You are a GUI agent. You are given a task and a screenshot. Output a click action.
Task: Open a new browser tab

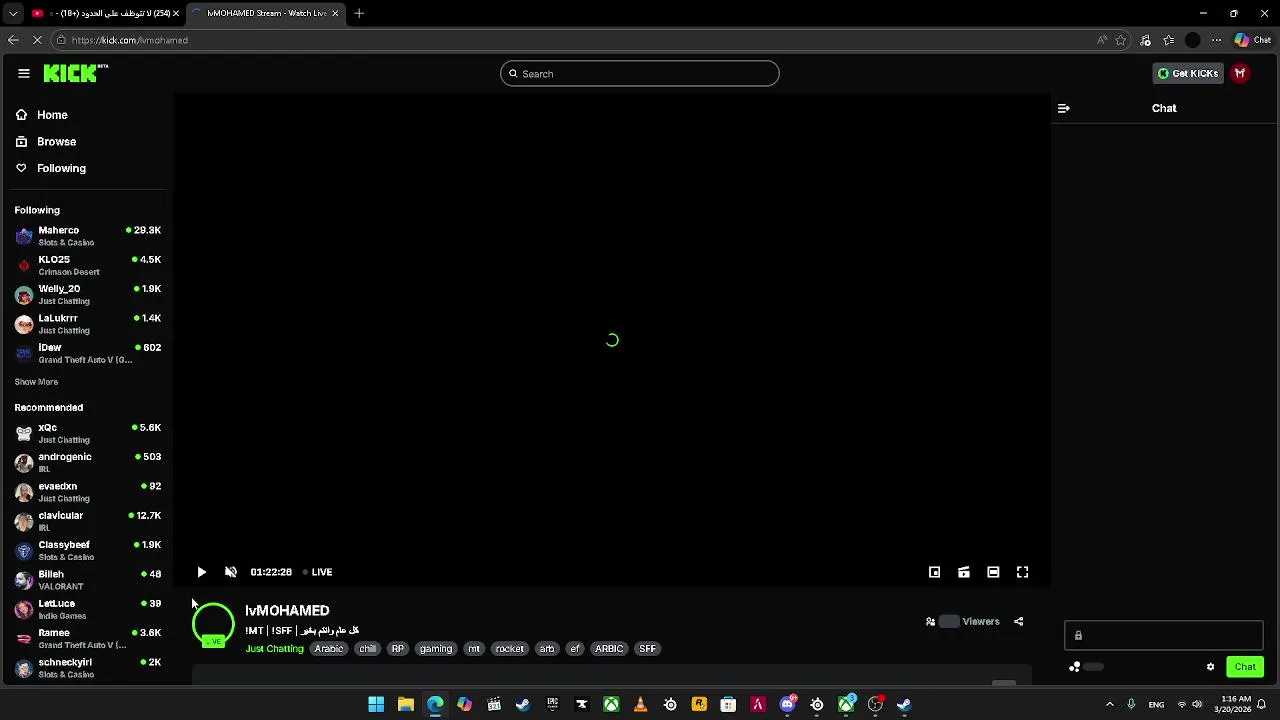tap(359, 13)
